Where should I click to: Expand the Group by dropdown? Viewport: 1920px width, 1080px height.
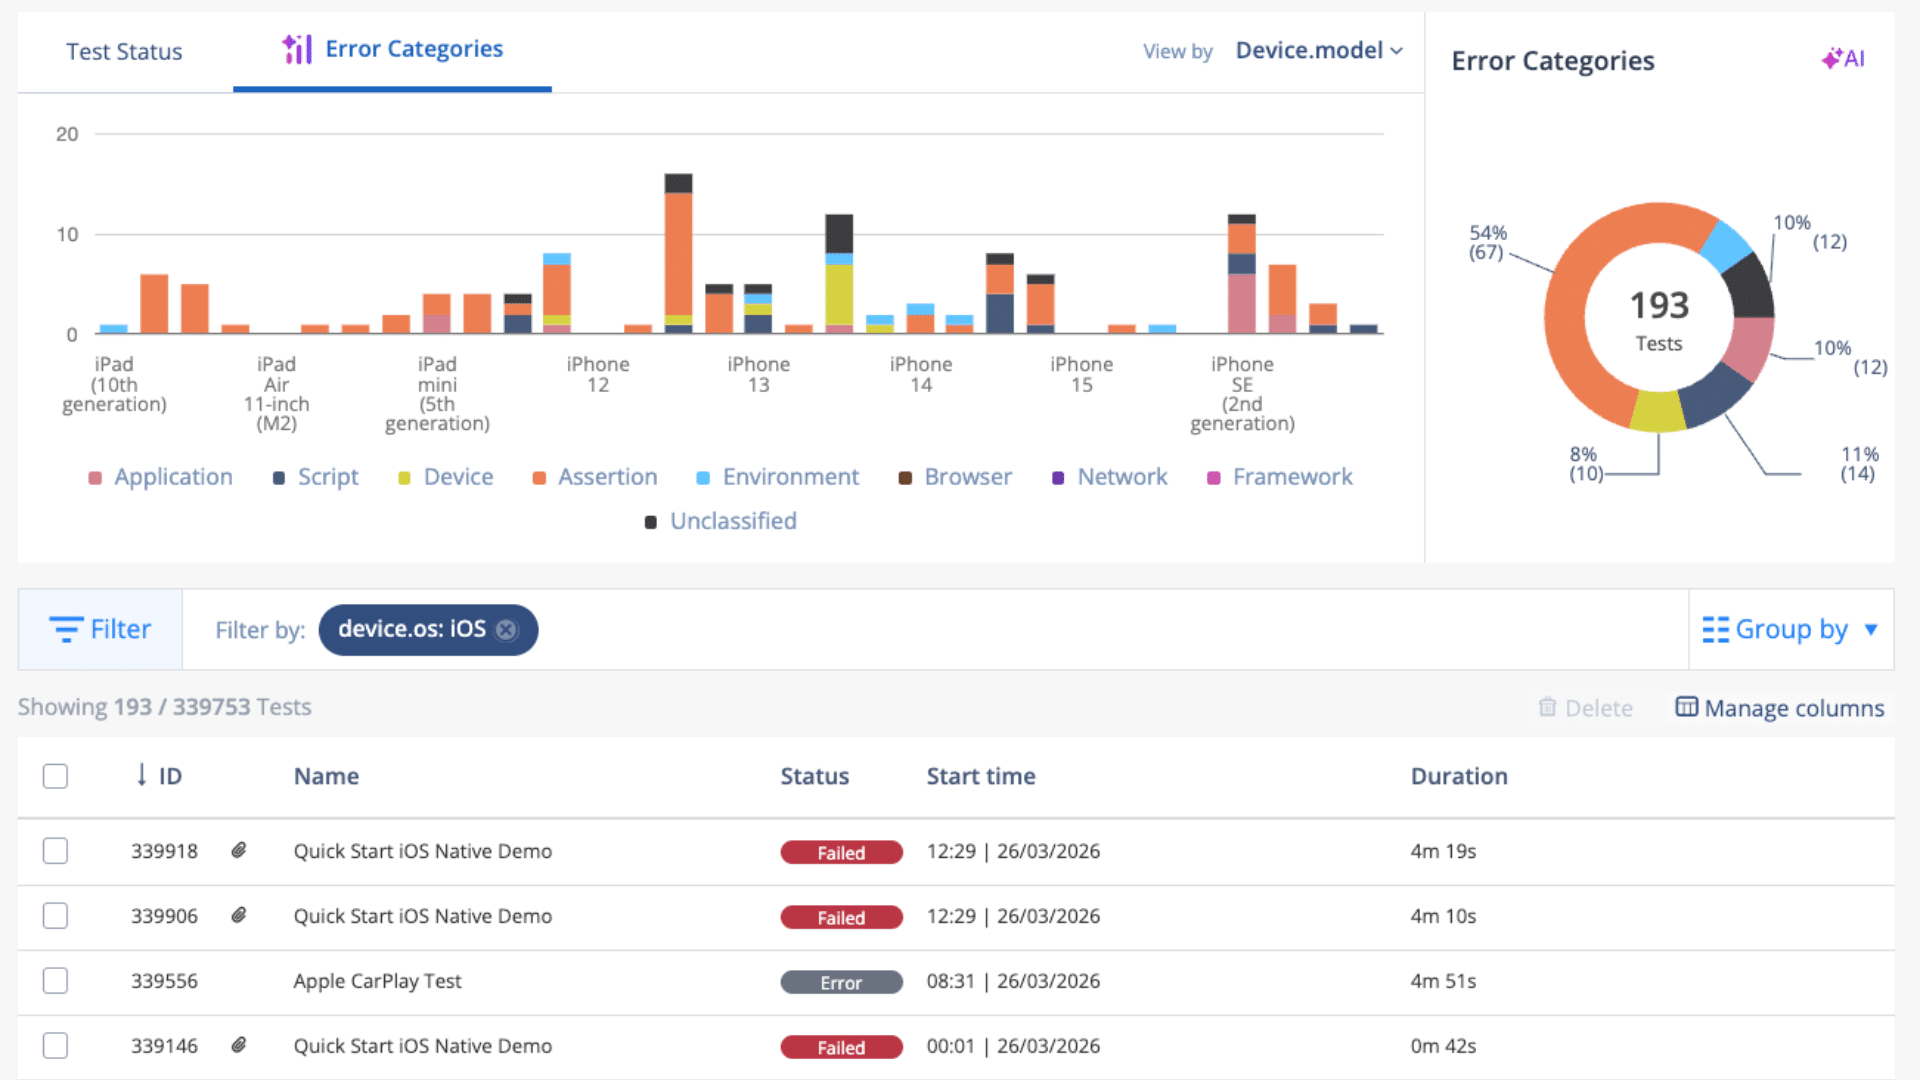click(x=1791, y=629)
